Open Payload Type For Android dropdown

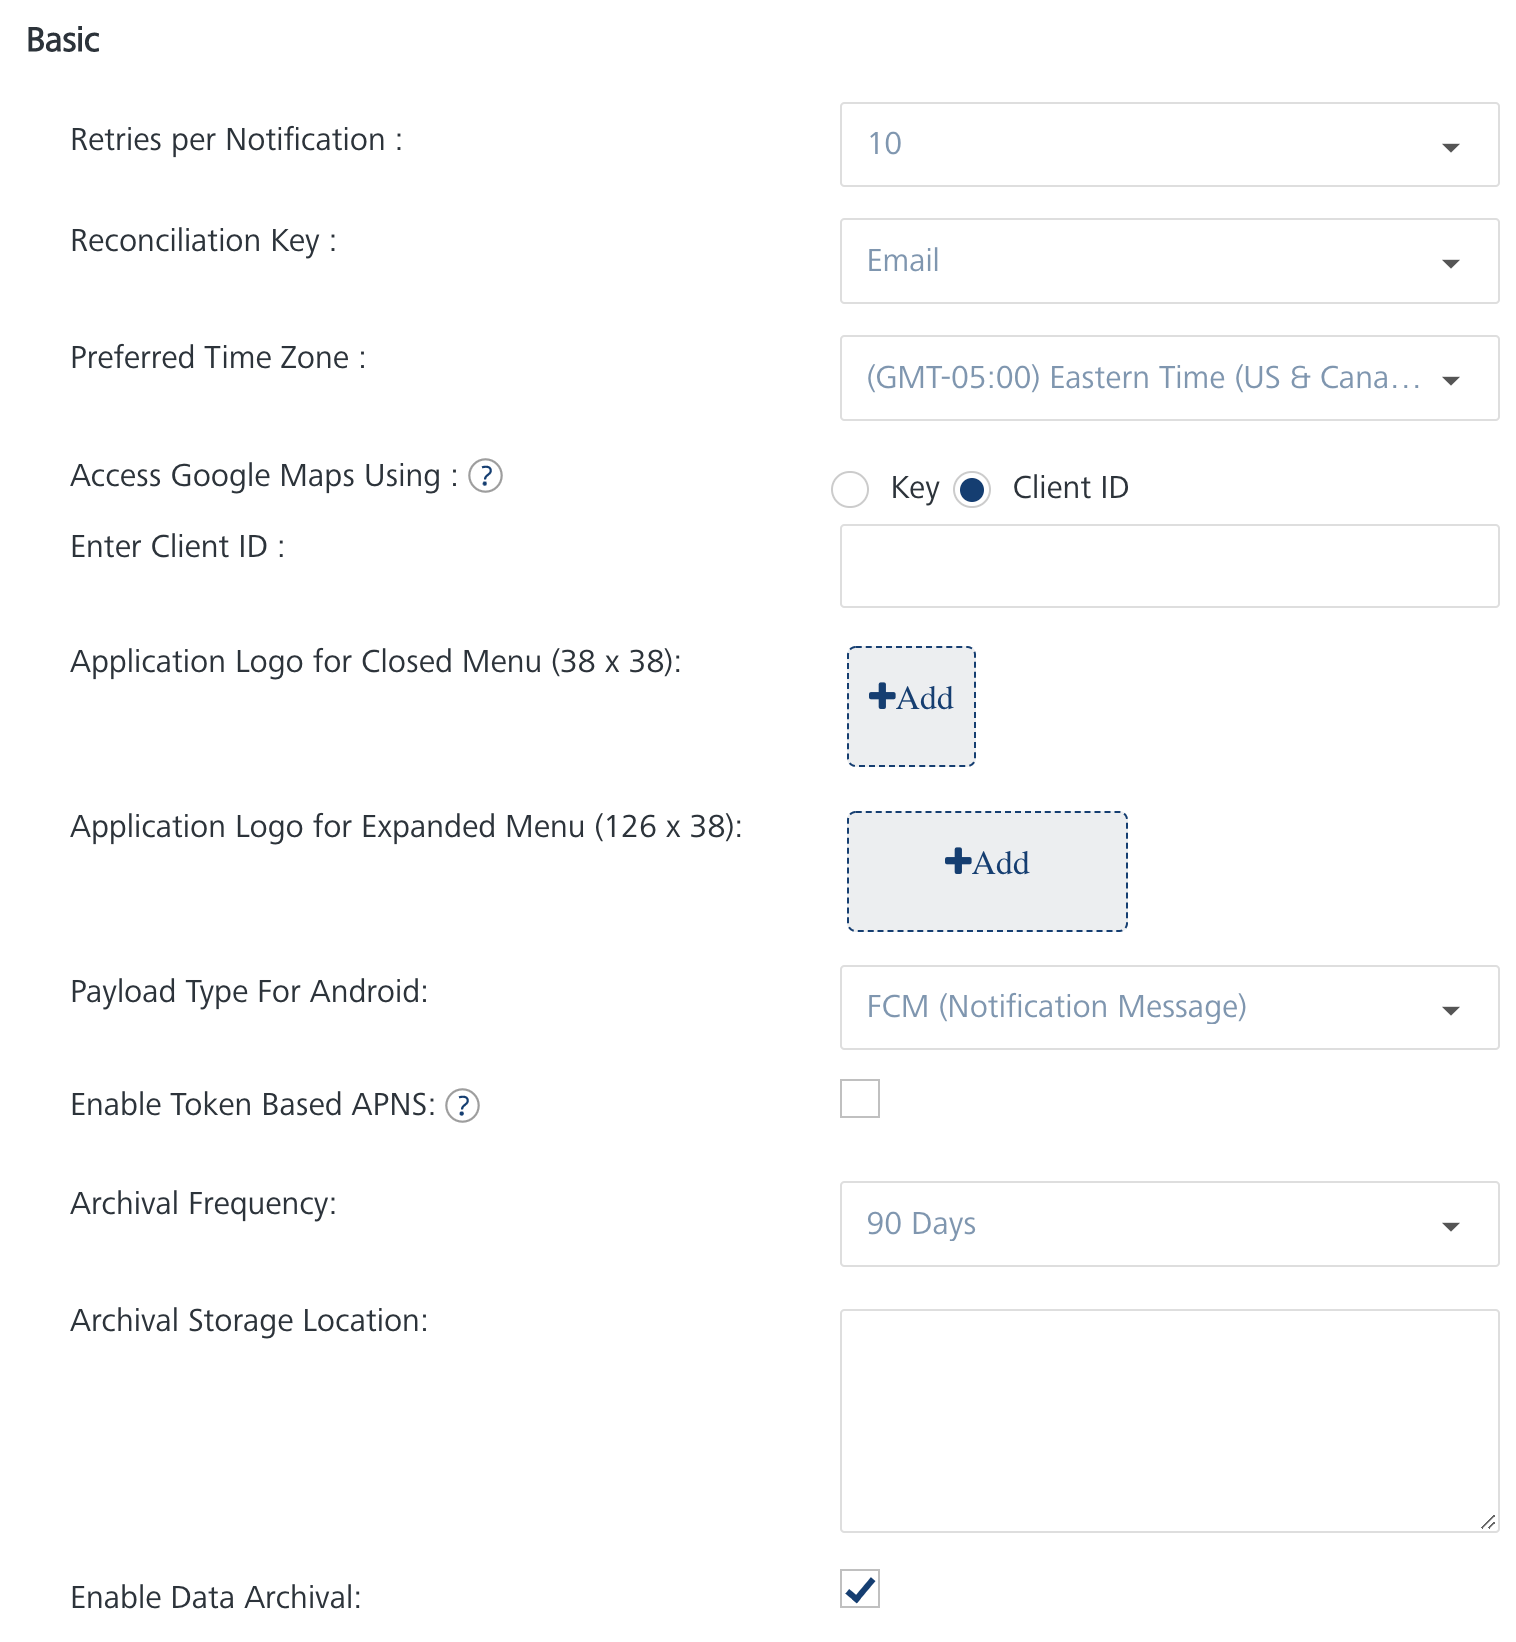(x=1150, y=1007)
